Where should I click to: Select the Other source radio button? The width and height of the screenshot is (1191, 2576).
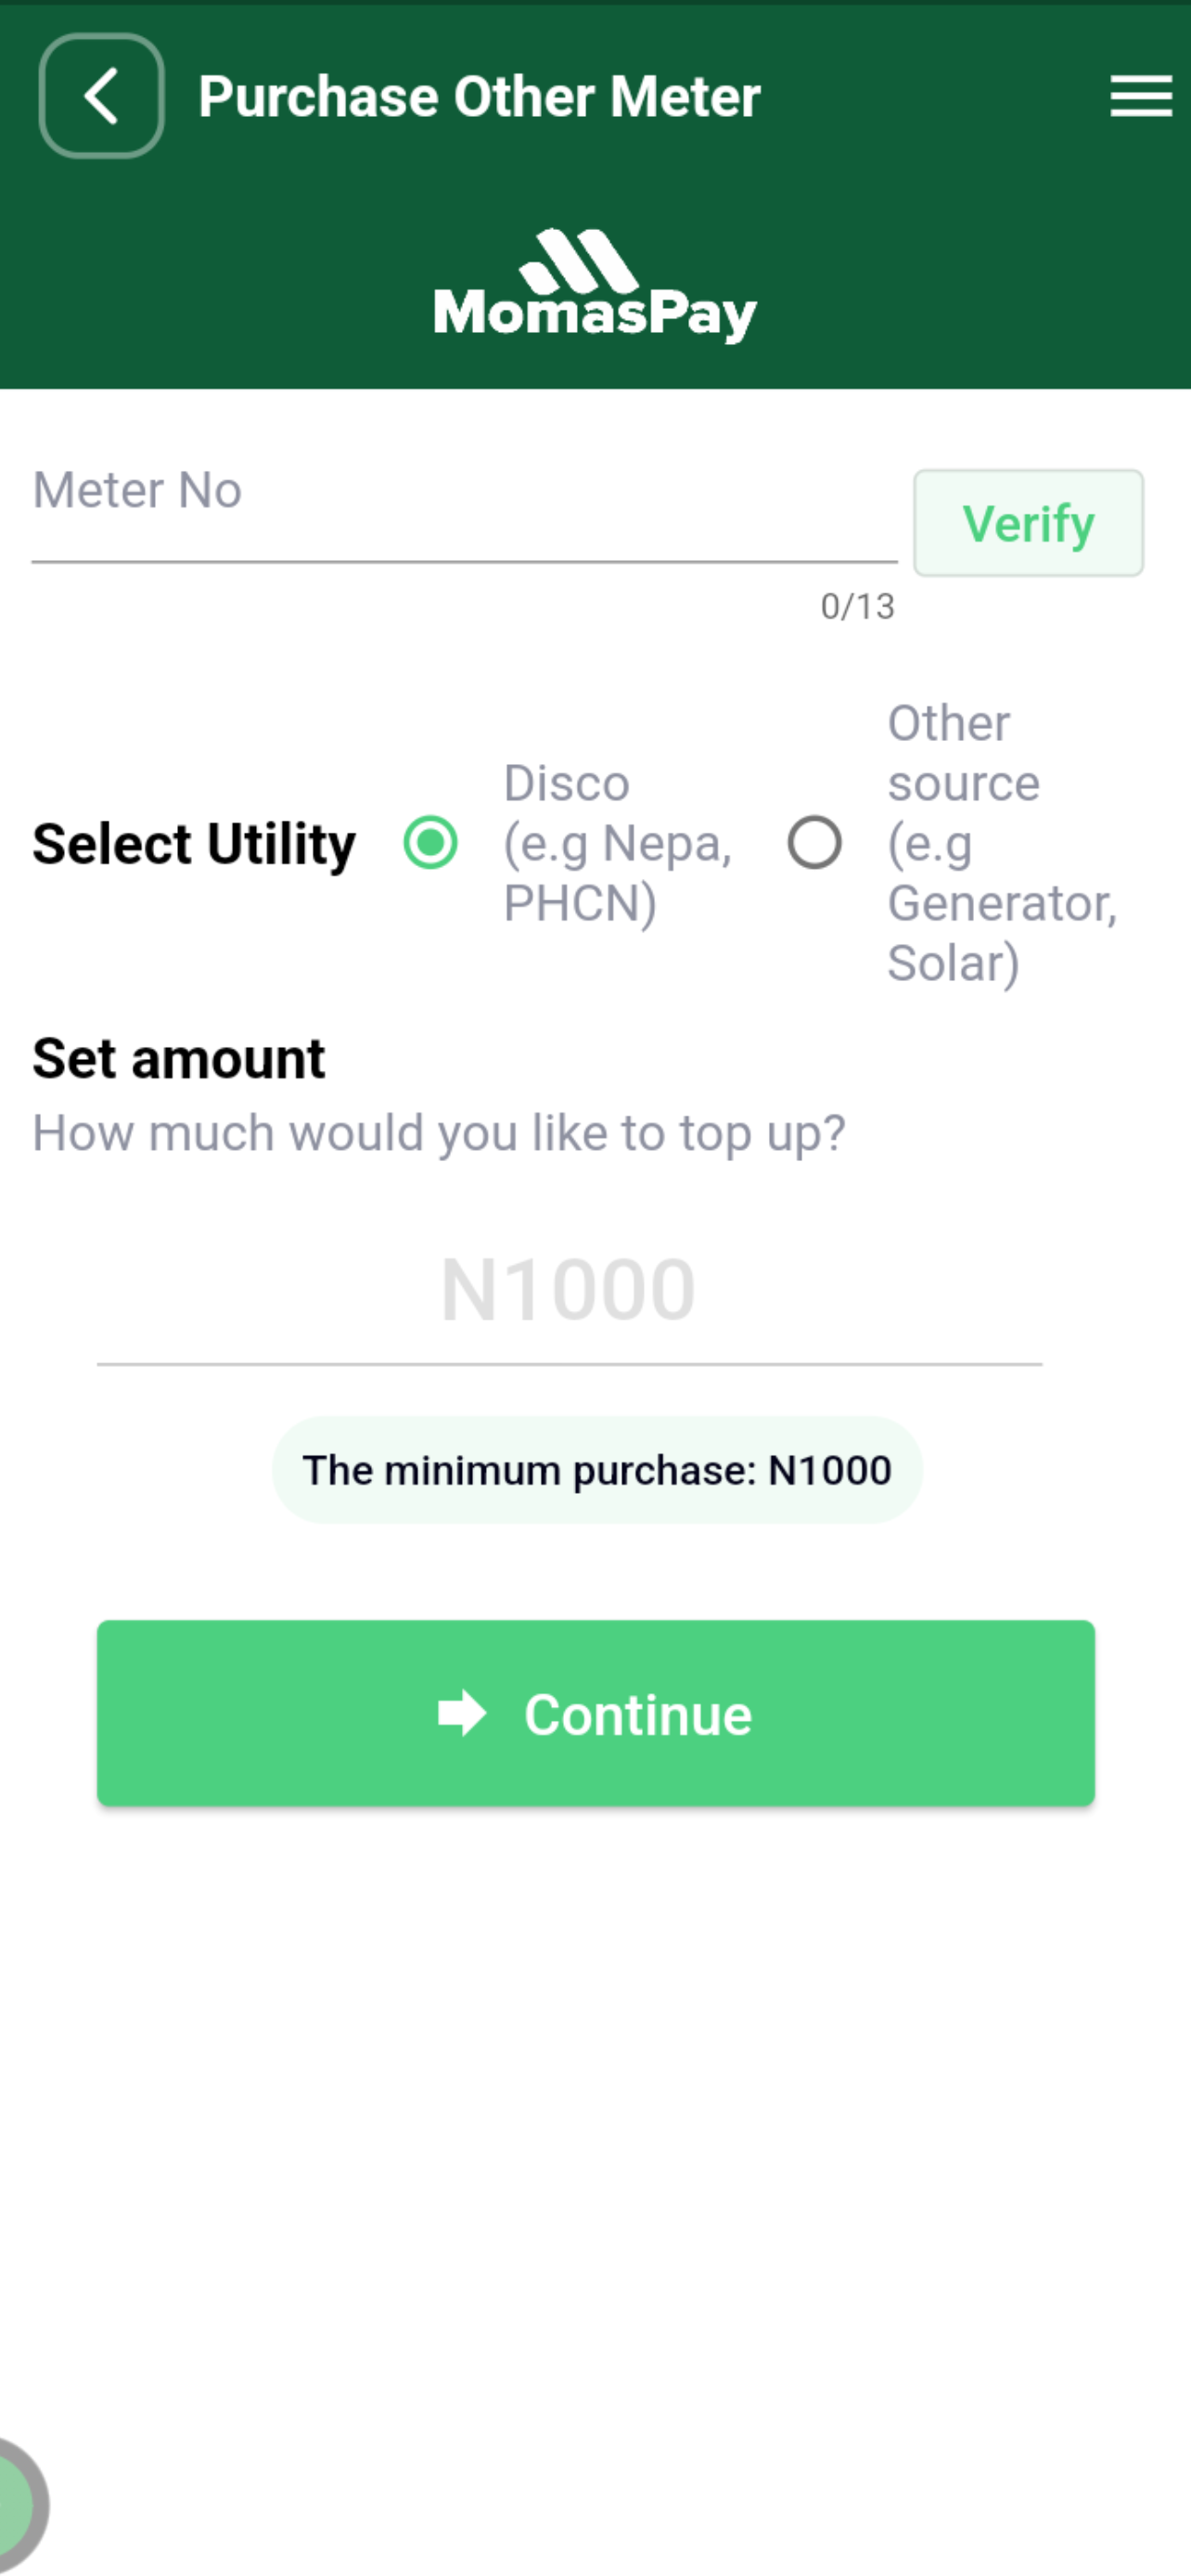click(x=814, y=843)
